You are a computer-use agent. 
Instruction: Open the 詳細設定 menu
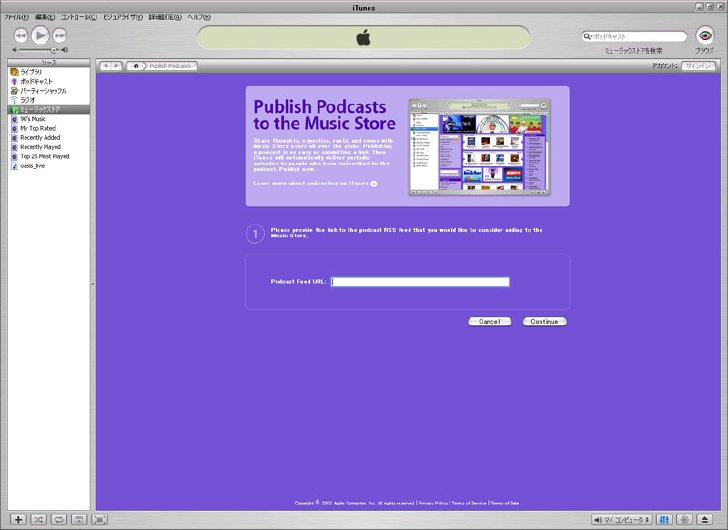[x=165, y=17]
